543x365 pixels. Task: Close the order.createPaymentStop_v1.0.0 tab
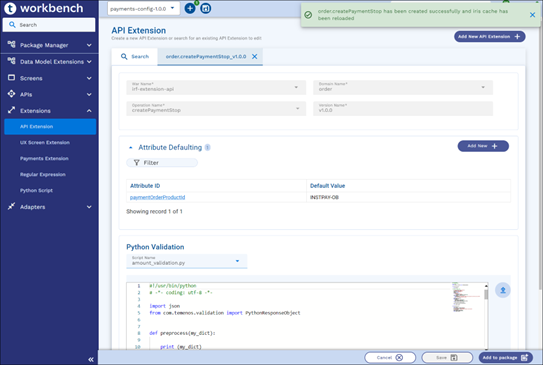click(255, 56)
